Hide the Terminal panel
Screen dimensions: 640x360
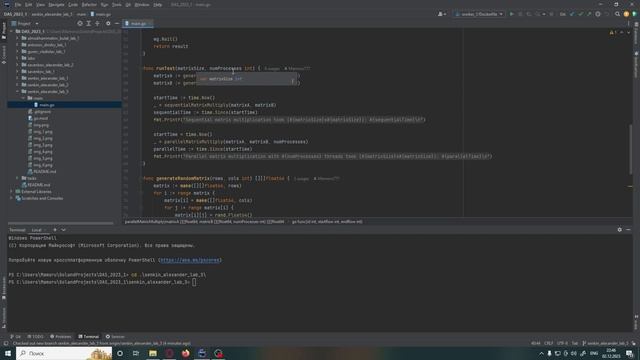[x=628, y=230]
